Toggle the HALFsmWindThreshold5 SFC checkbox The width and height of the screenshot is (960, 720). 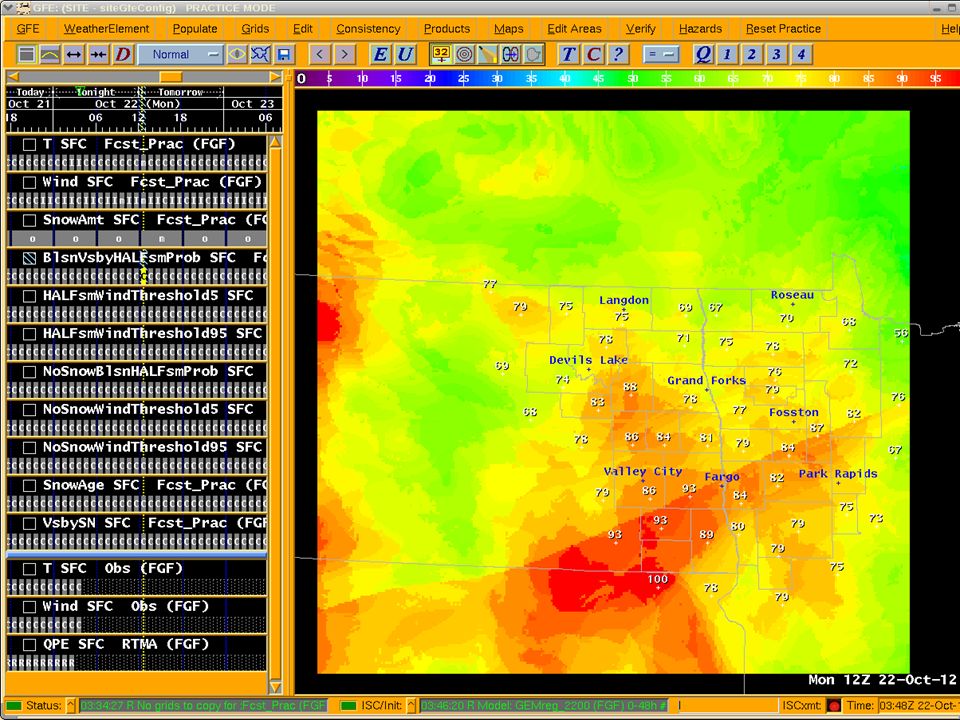click(29, 296)
